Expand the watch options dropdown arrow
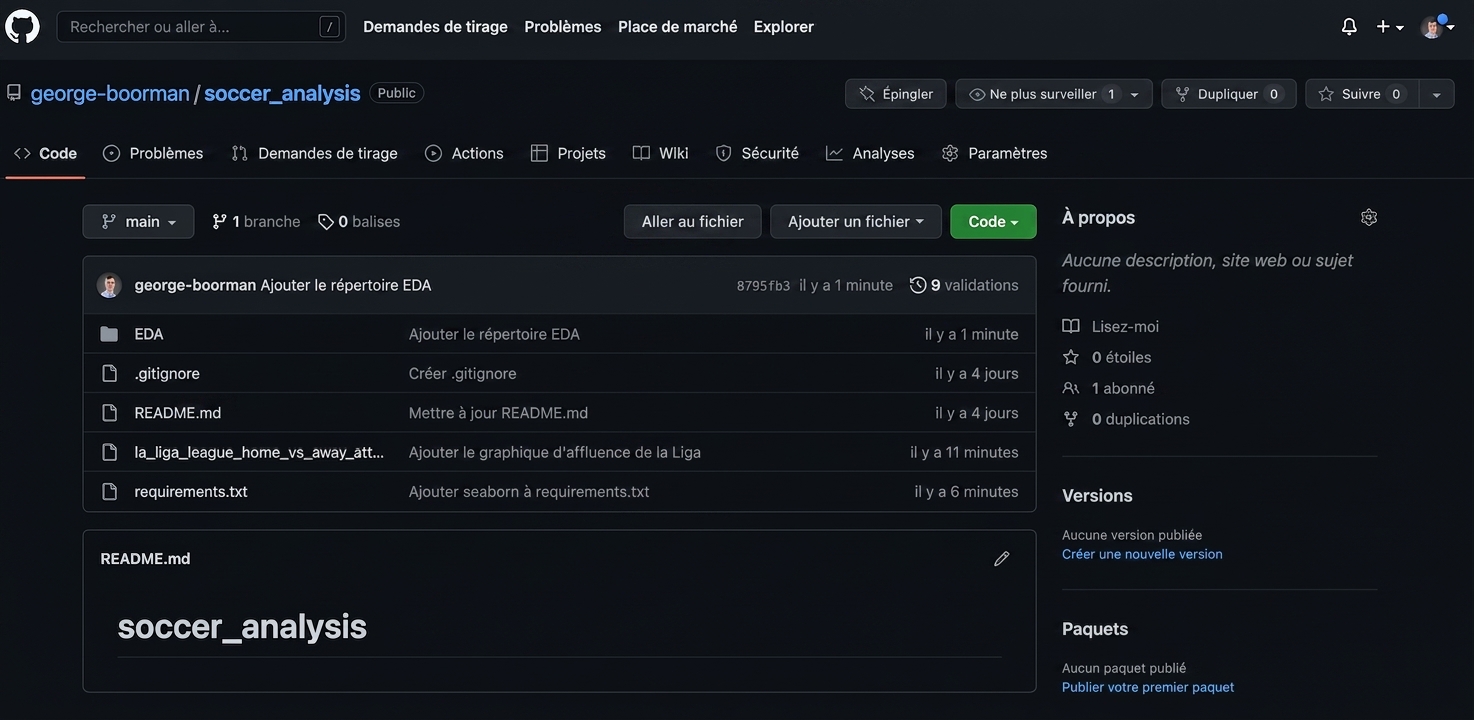 pyautogui.click(x=1135, y=94)
